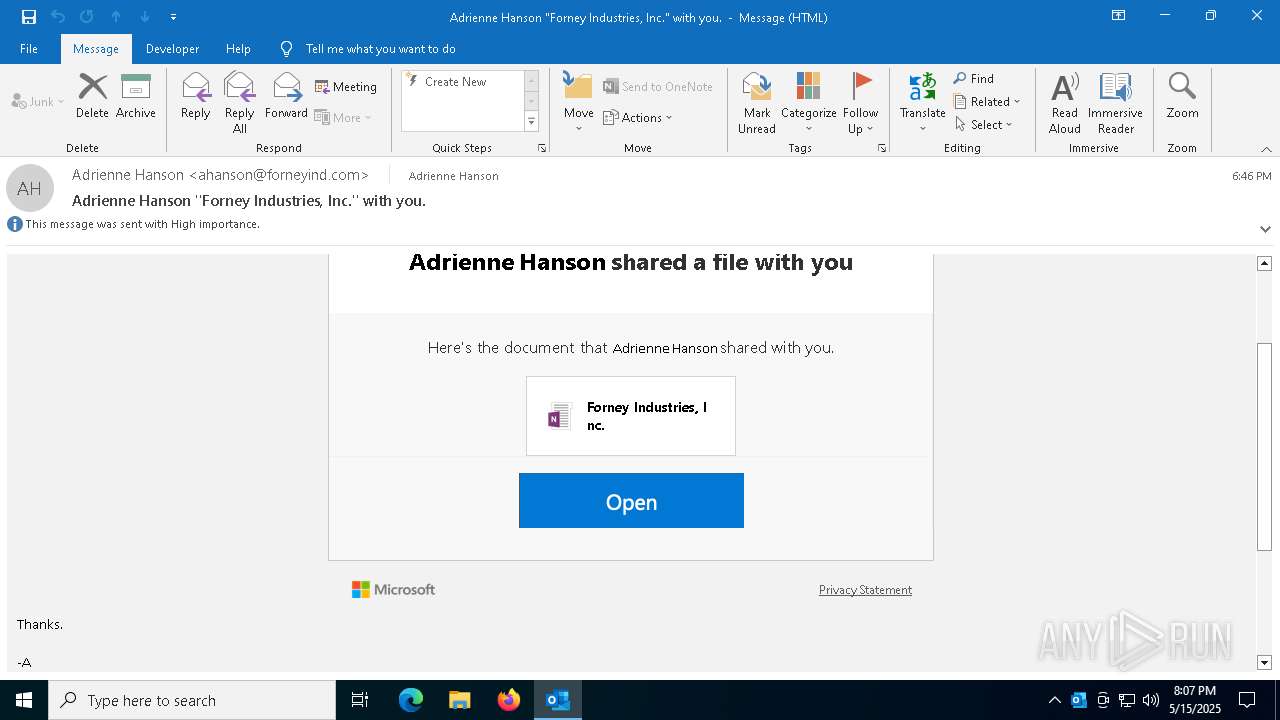Open Immersive Reader
This screenshot has width=1280, height=720.
pyautogui.click(x=1116, y=102)
